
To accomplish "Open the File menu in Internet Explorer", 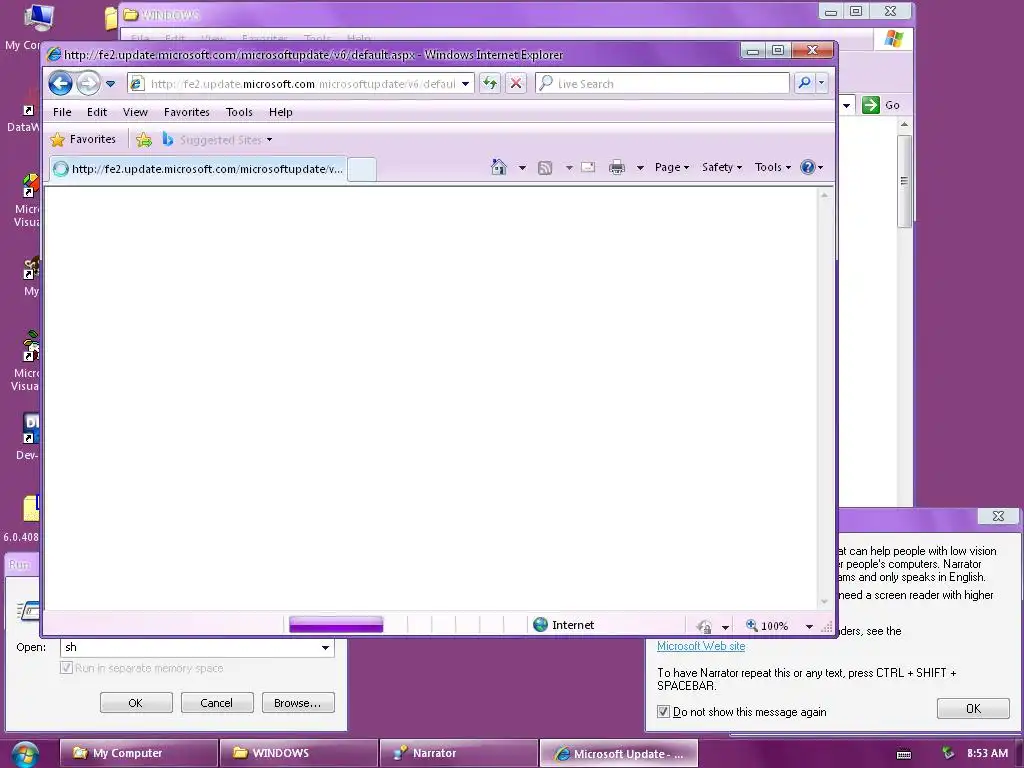I will pyautogui.click(x=62, y=112).
